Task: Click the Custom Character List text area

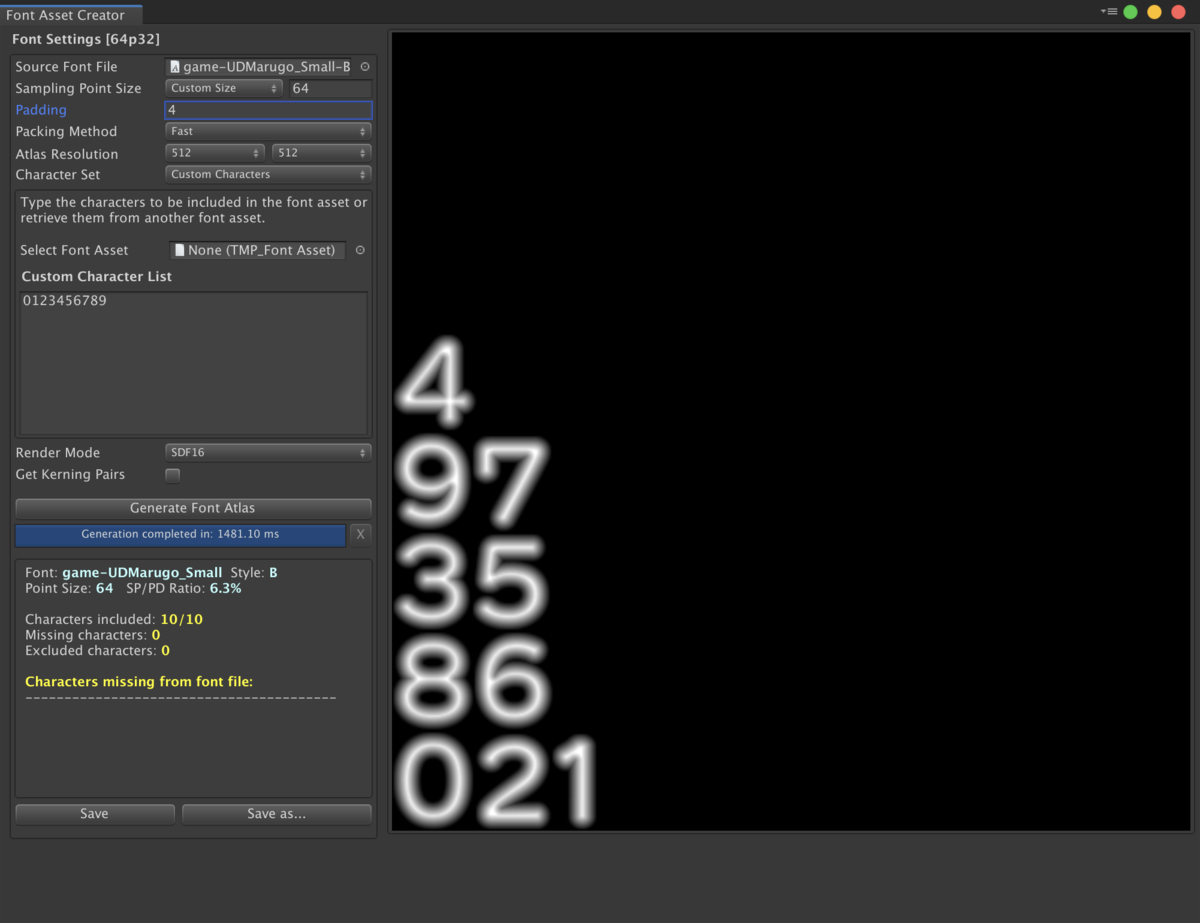Action: pos(194,363)
